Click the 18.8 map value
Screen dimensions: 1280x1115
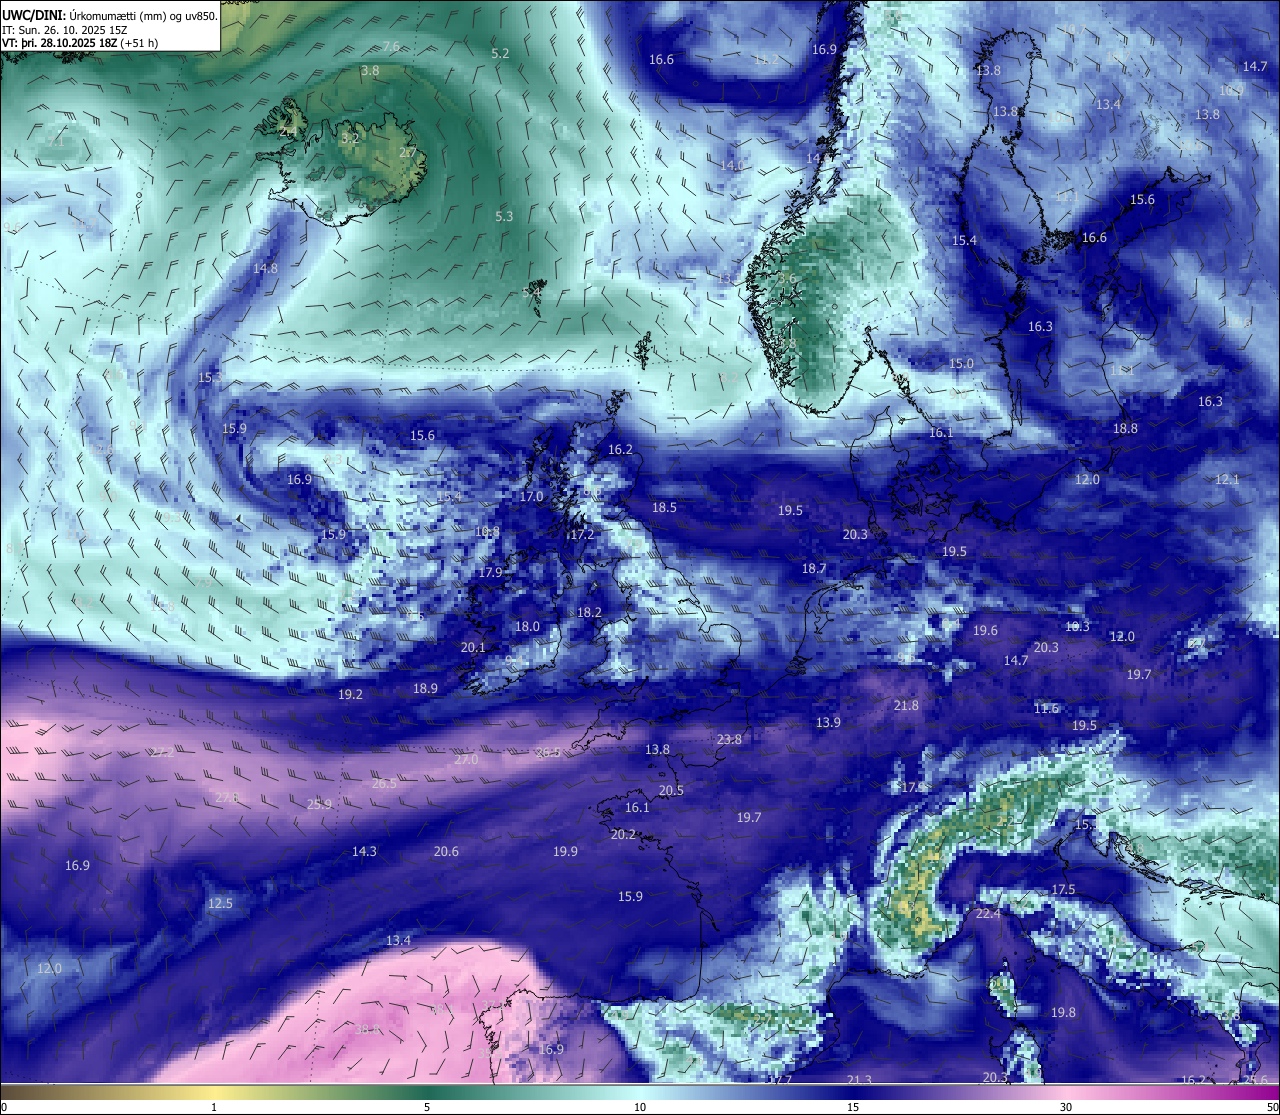(x=1125, y=429)
